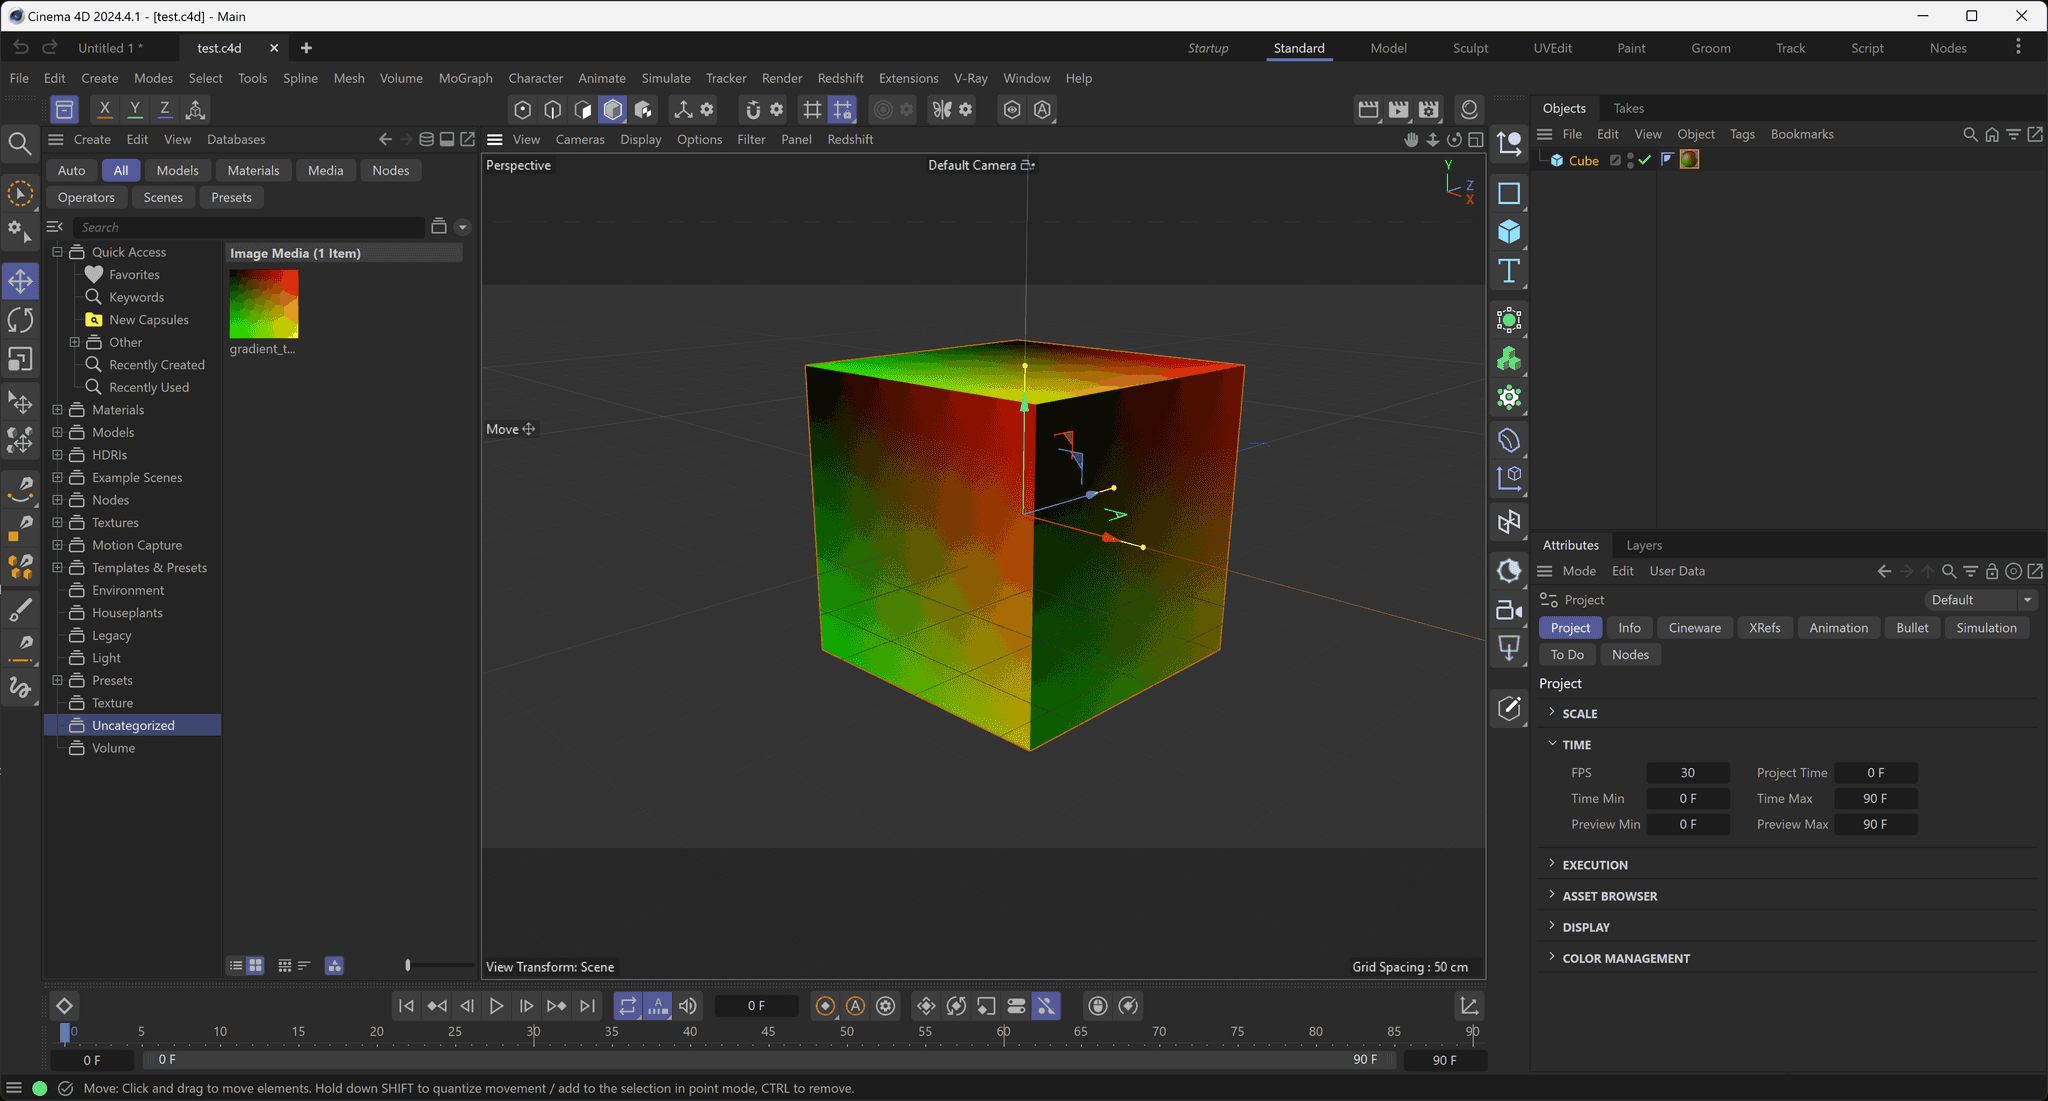Image resolution: width=2048 pixels, height=1101 pixels.
Task: Collapse the TIME section
Action: tap(1552, 744)
